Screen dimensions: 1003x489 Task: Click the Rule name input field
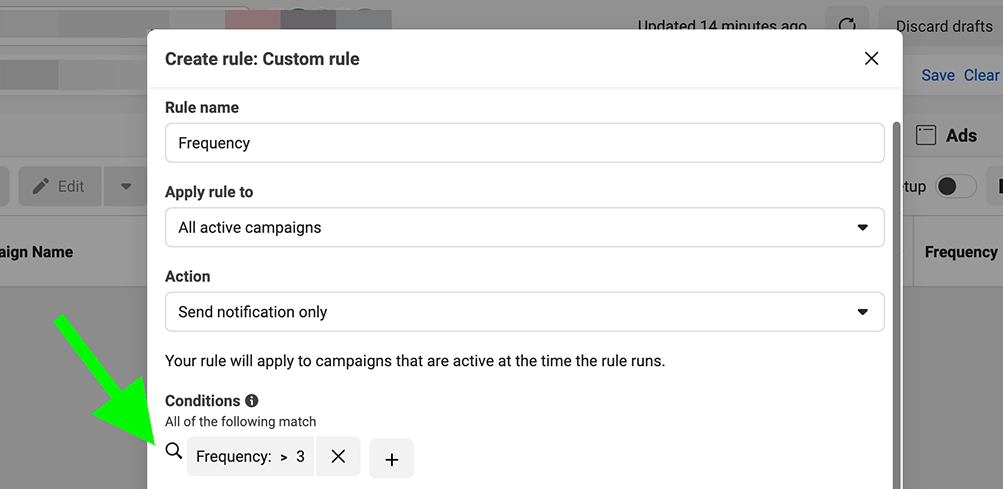524,143
